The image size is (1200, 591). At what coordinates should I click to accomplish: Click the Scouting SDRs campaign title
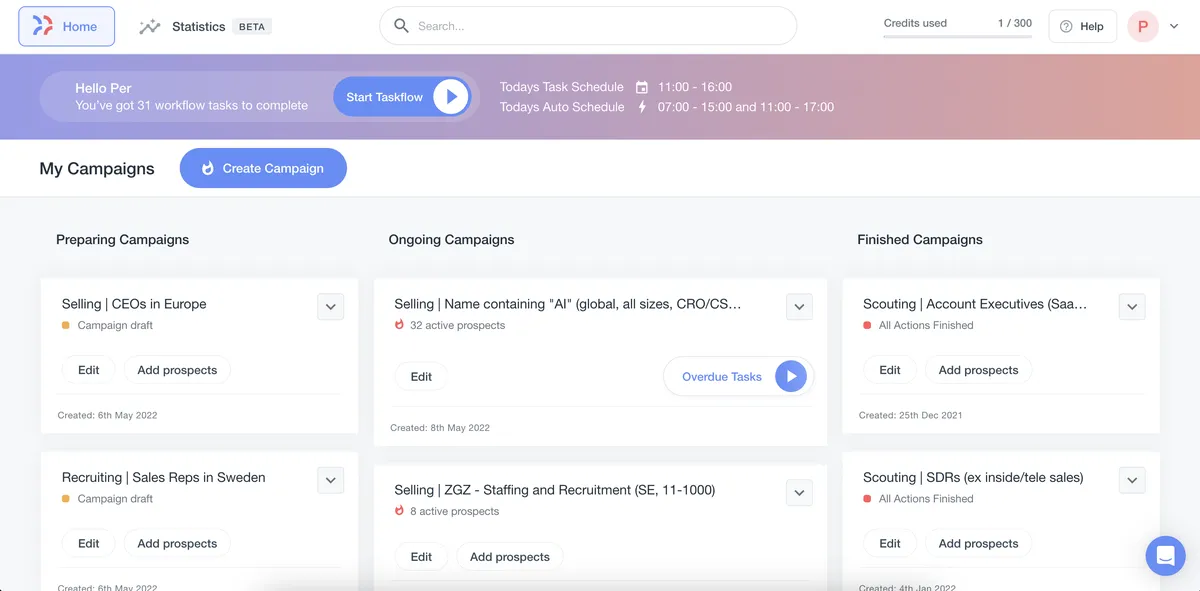[x=973, y=478]
